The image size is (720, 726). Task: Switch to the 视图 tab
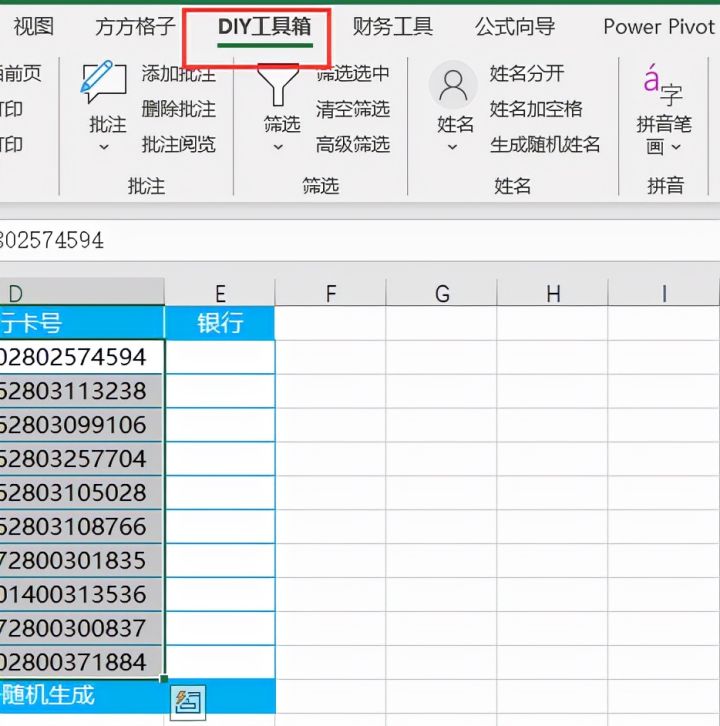click(x=33, y=26)
